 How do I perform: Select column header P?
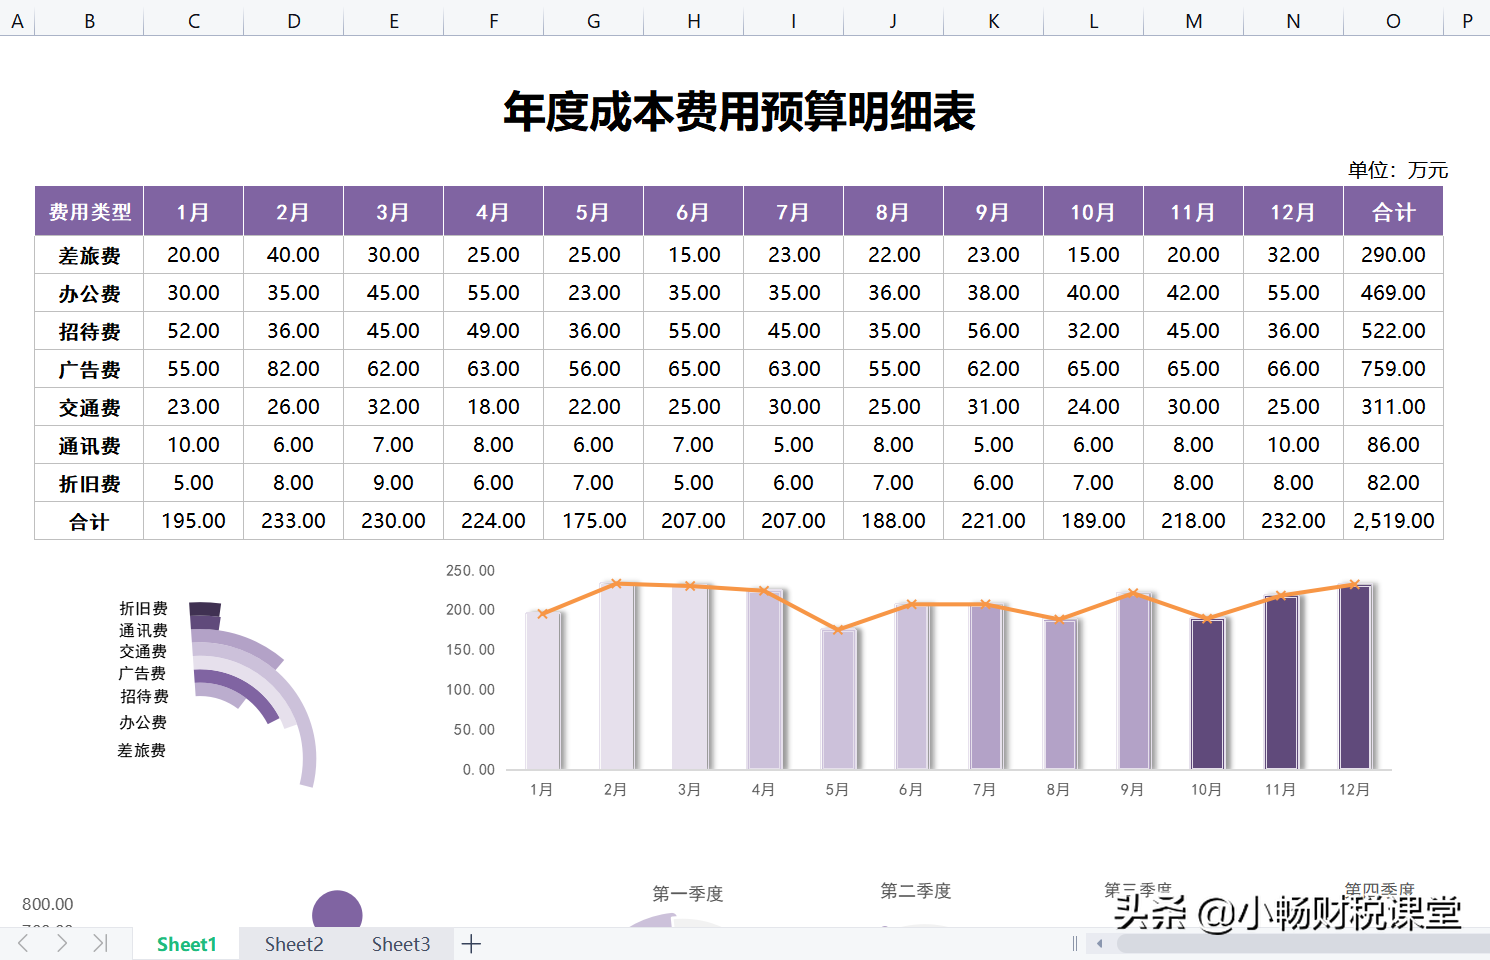(1466, 20)
